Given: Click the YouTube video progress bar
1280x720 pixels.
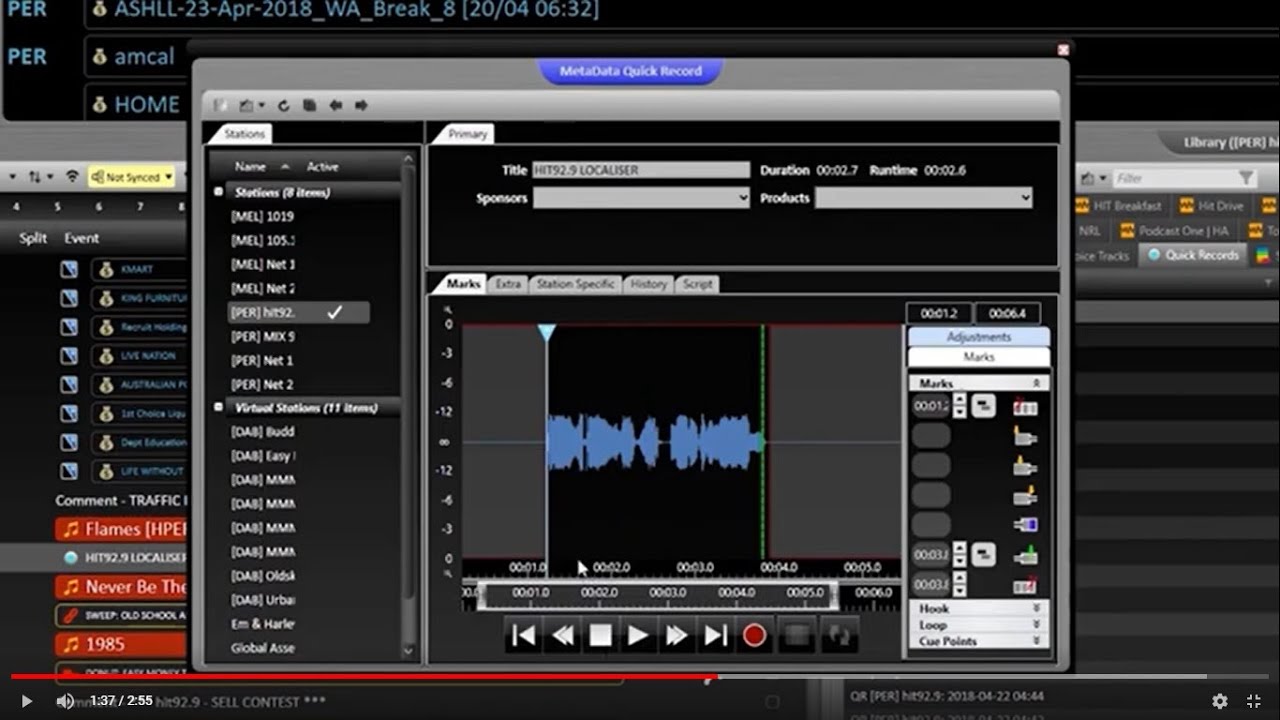Looking at the screenshot, I should point(640,677).
